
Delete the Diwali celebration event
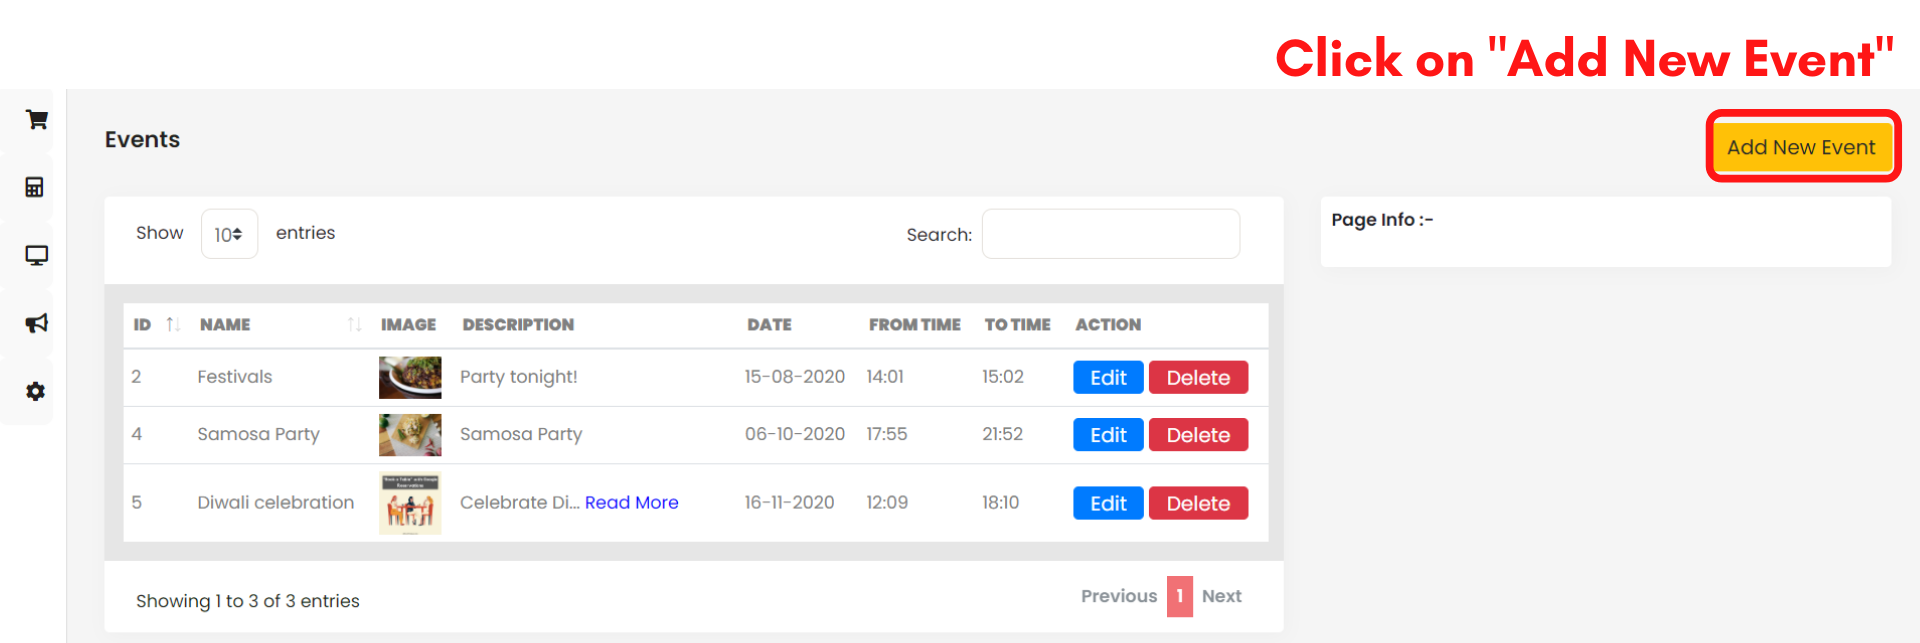click(1197, 503)
